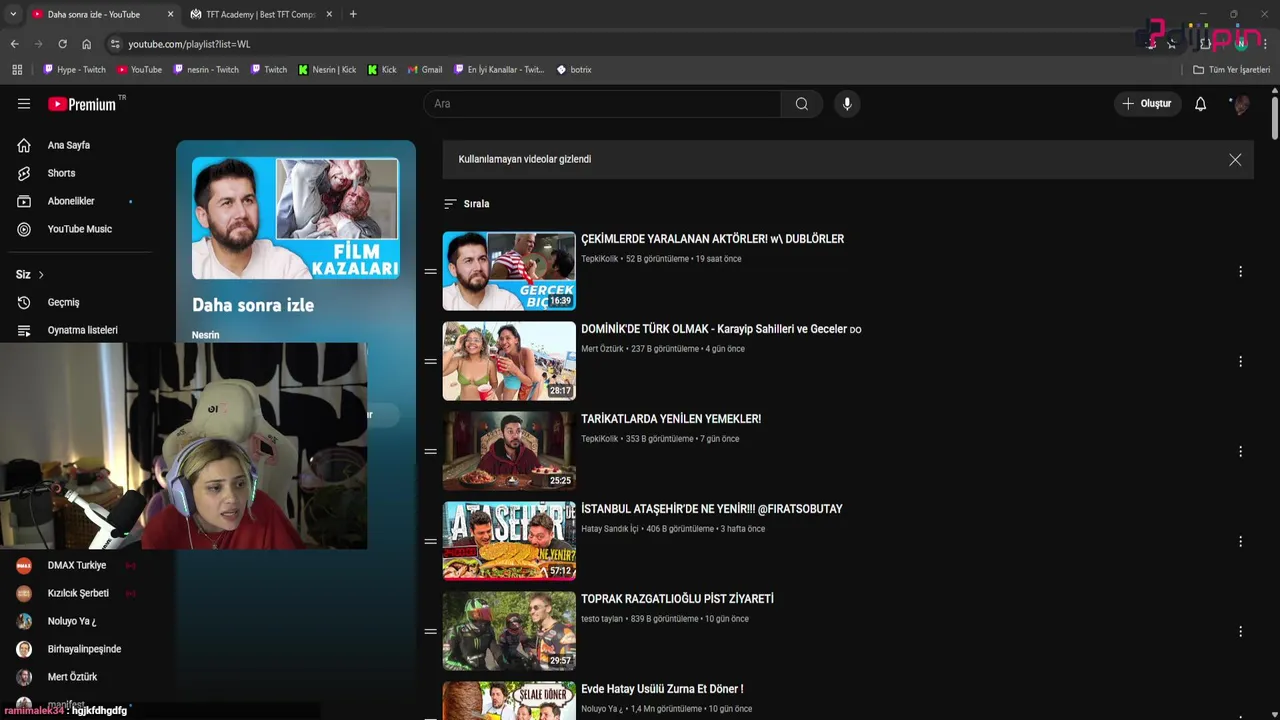Open YouTube Music in the sidebar

(80, 230)
